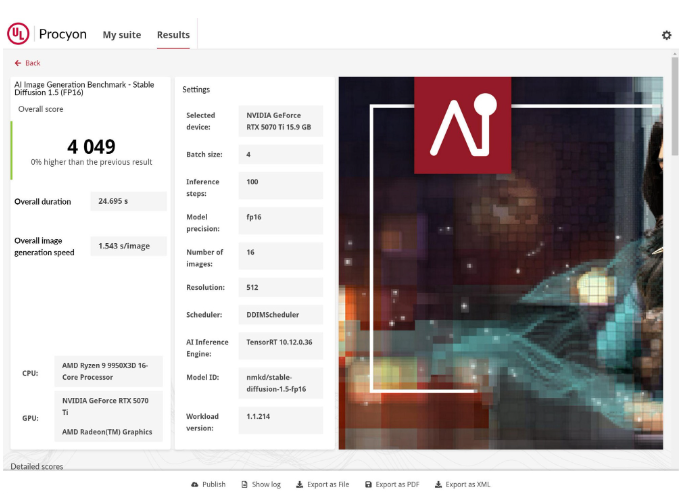
Task: Click the NVIDIA GeForce RTX 5070 Ti GPU entry
Action: pos(106,406)
